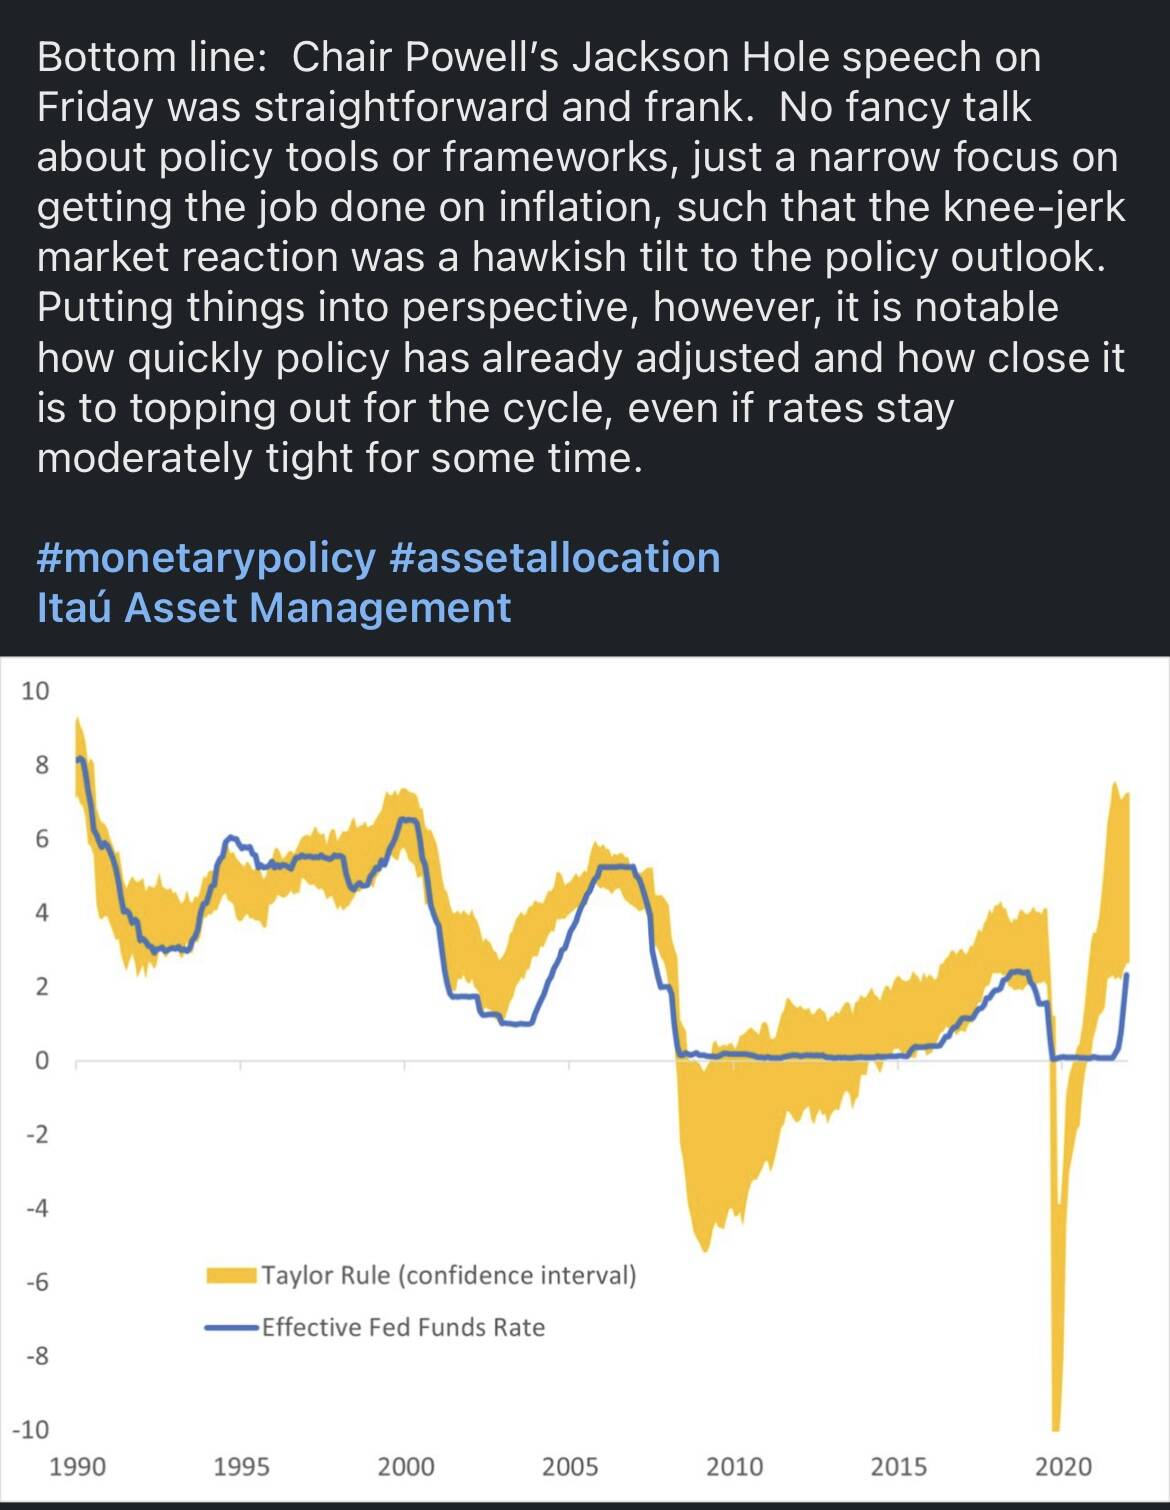Click the 1990 x-axis label
Image resolution: width=1170 pixels, height=1510 pixels.
coord(77,1467)
